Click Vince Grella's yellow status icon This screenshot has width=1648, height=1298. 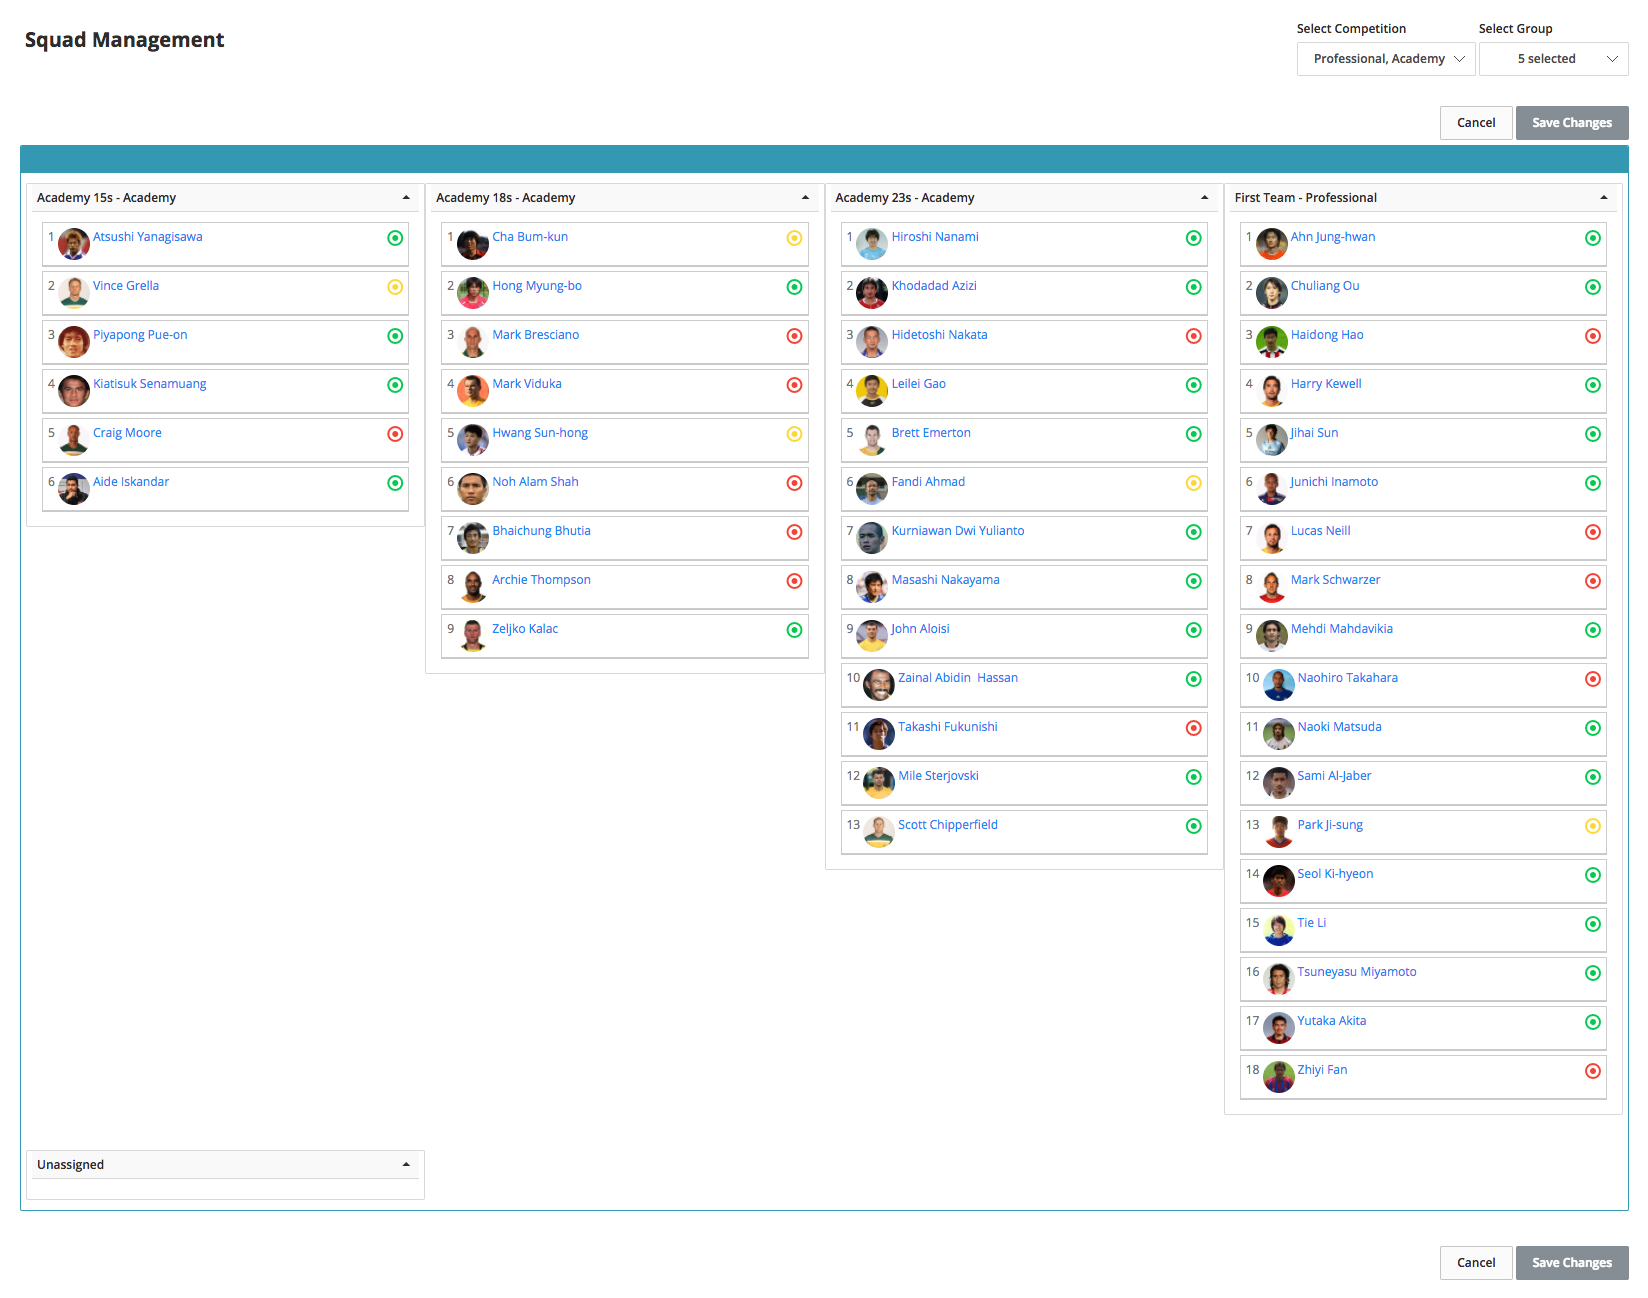coord(395,287)
